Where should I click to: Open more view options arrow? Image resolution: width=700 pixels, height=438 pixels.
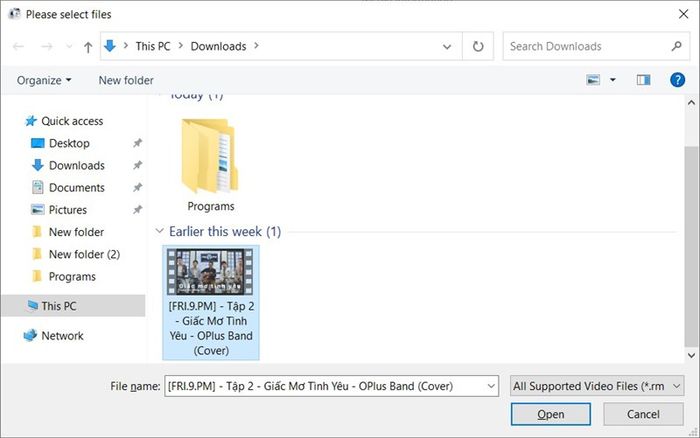613,80
